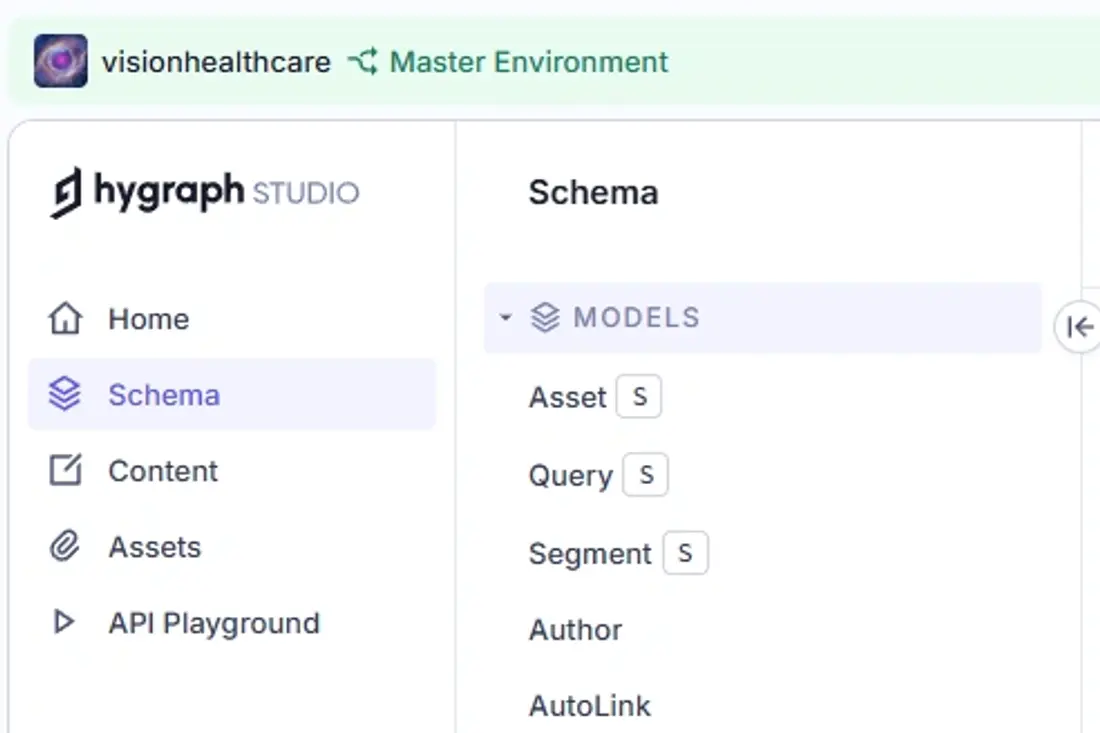Select the AutoLink model
1100x733 pixels.
click(590, 706)
